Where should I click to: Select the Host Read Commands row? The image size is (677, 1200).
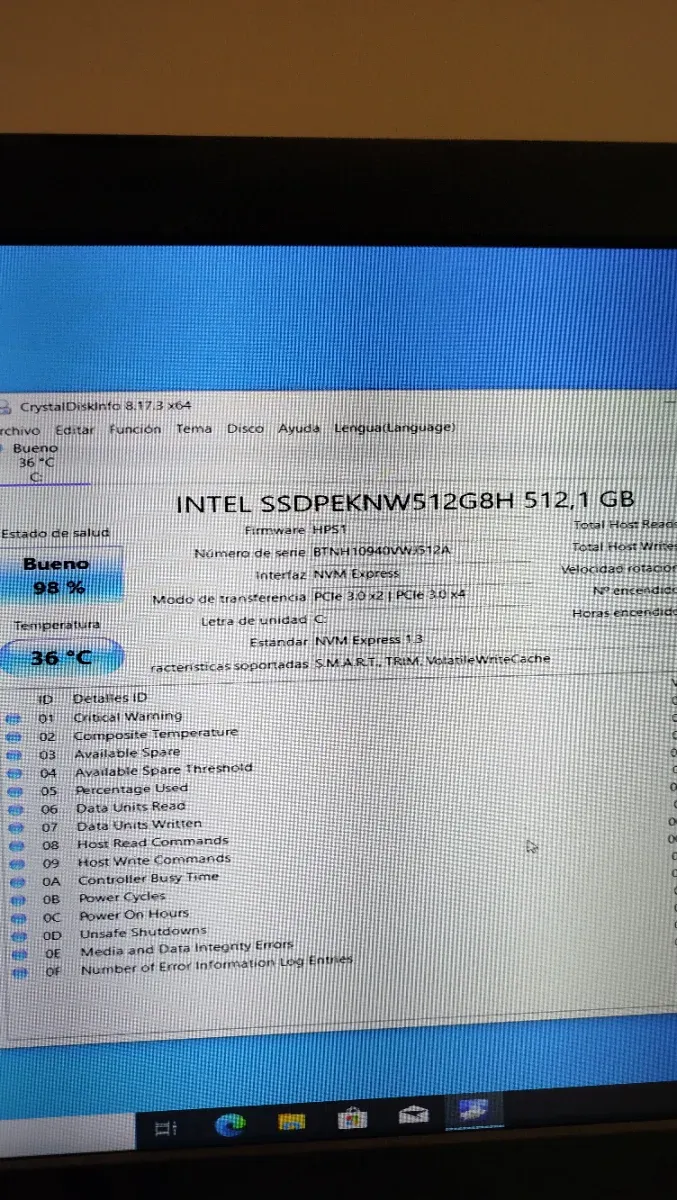[153, 842]
